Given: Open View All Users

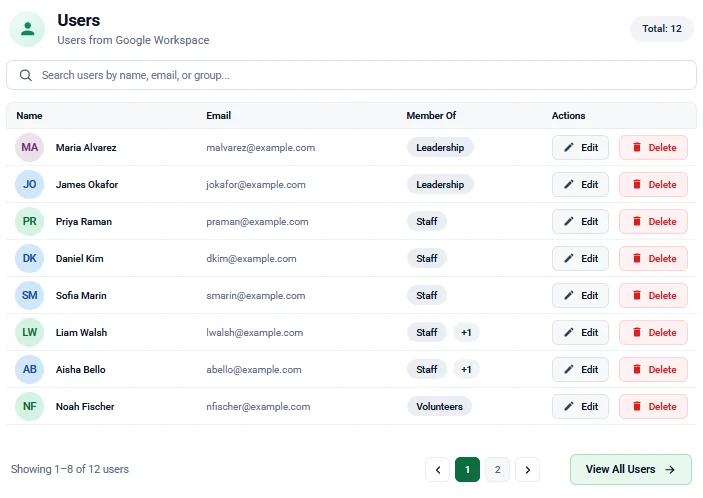Looking at the screenshot, I should tap(631, 469).
